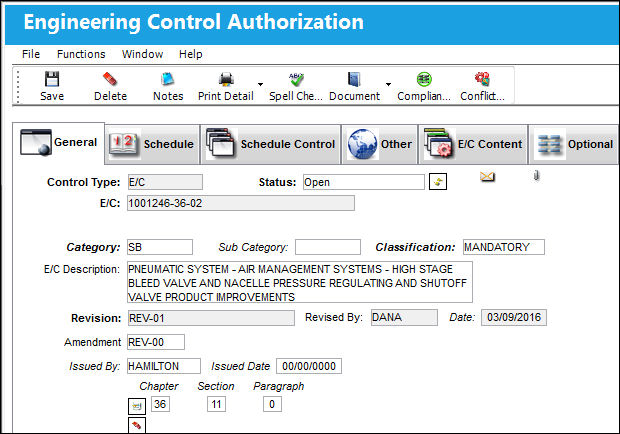Click the Classification label
Screen dimensions: 620x434
pos(415,247)
